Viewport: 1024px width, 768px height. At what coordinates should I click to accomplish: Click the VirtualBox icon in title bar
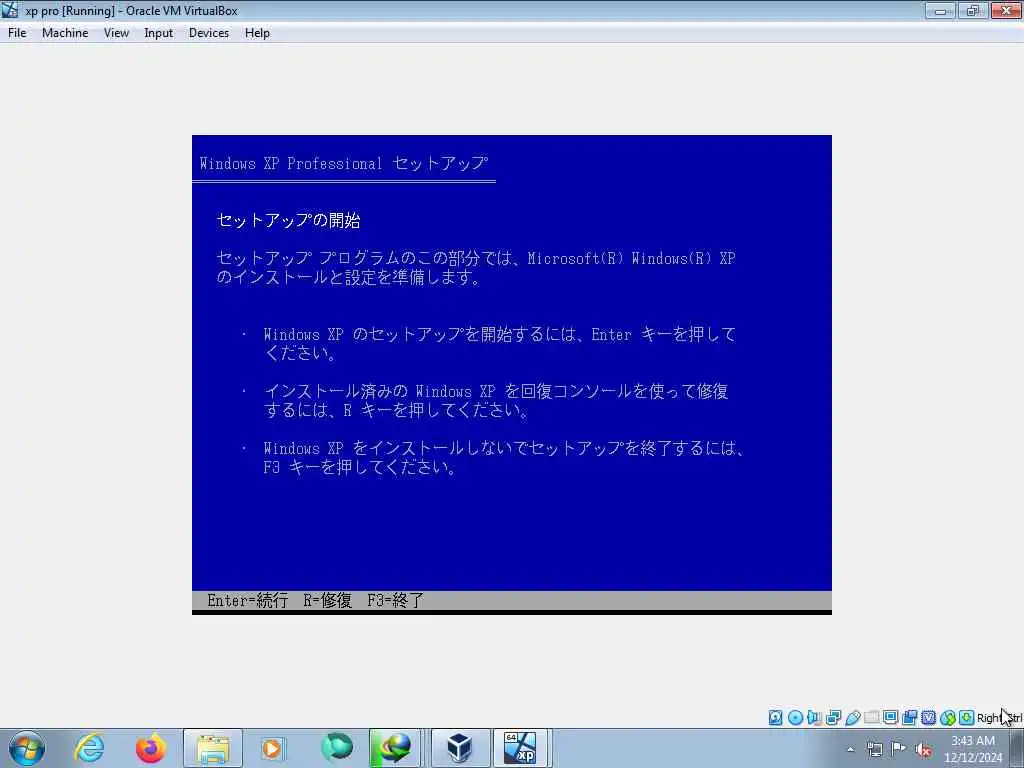pos(10,10)
